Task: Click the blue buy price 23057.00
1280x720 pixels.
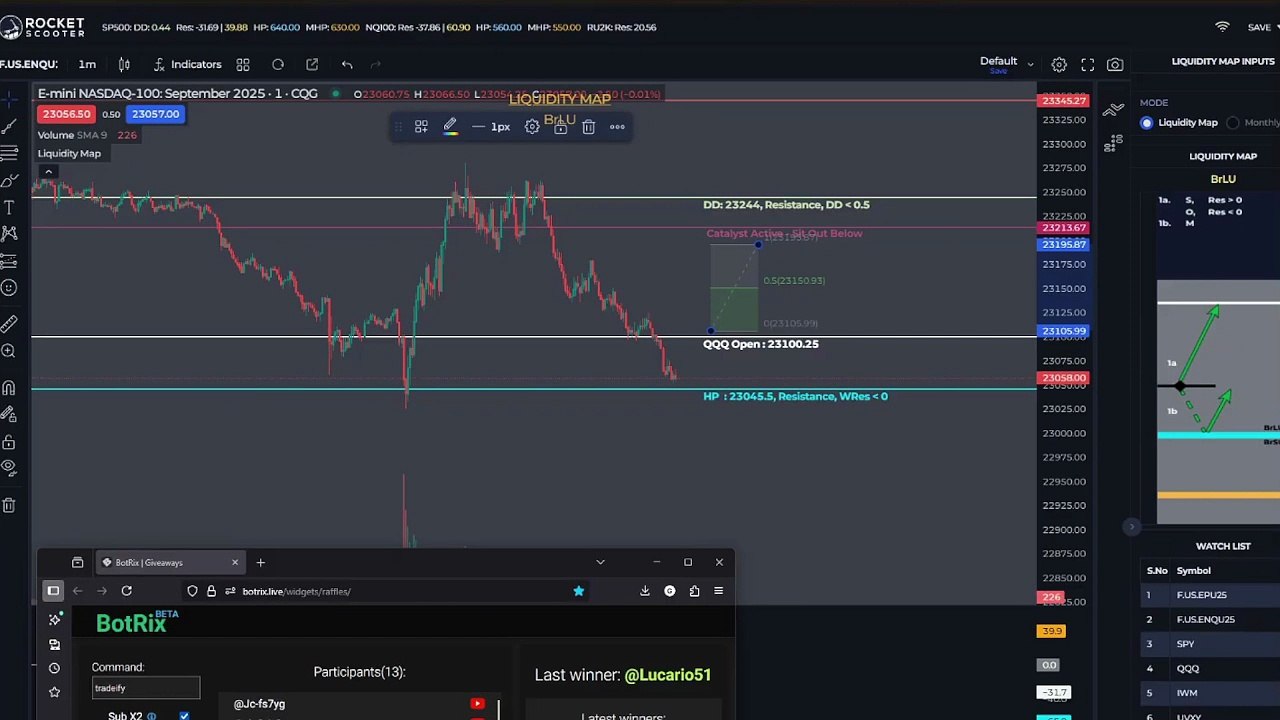Action: tap(156, 114)
